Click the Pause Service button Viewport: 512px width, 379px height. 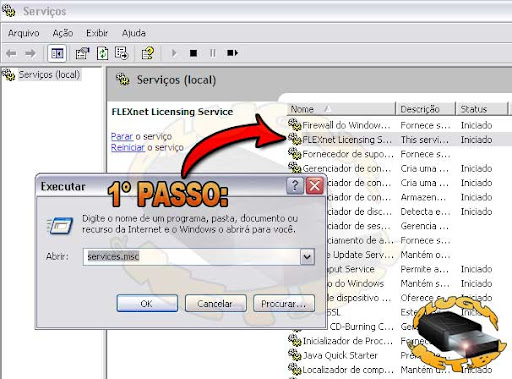[x=213, y=53]
